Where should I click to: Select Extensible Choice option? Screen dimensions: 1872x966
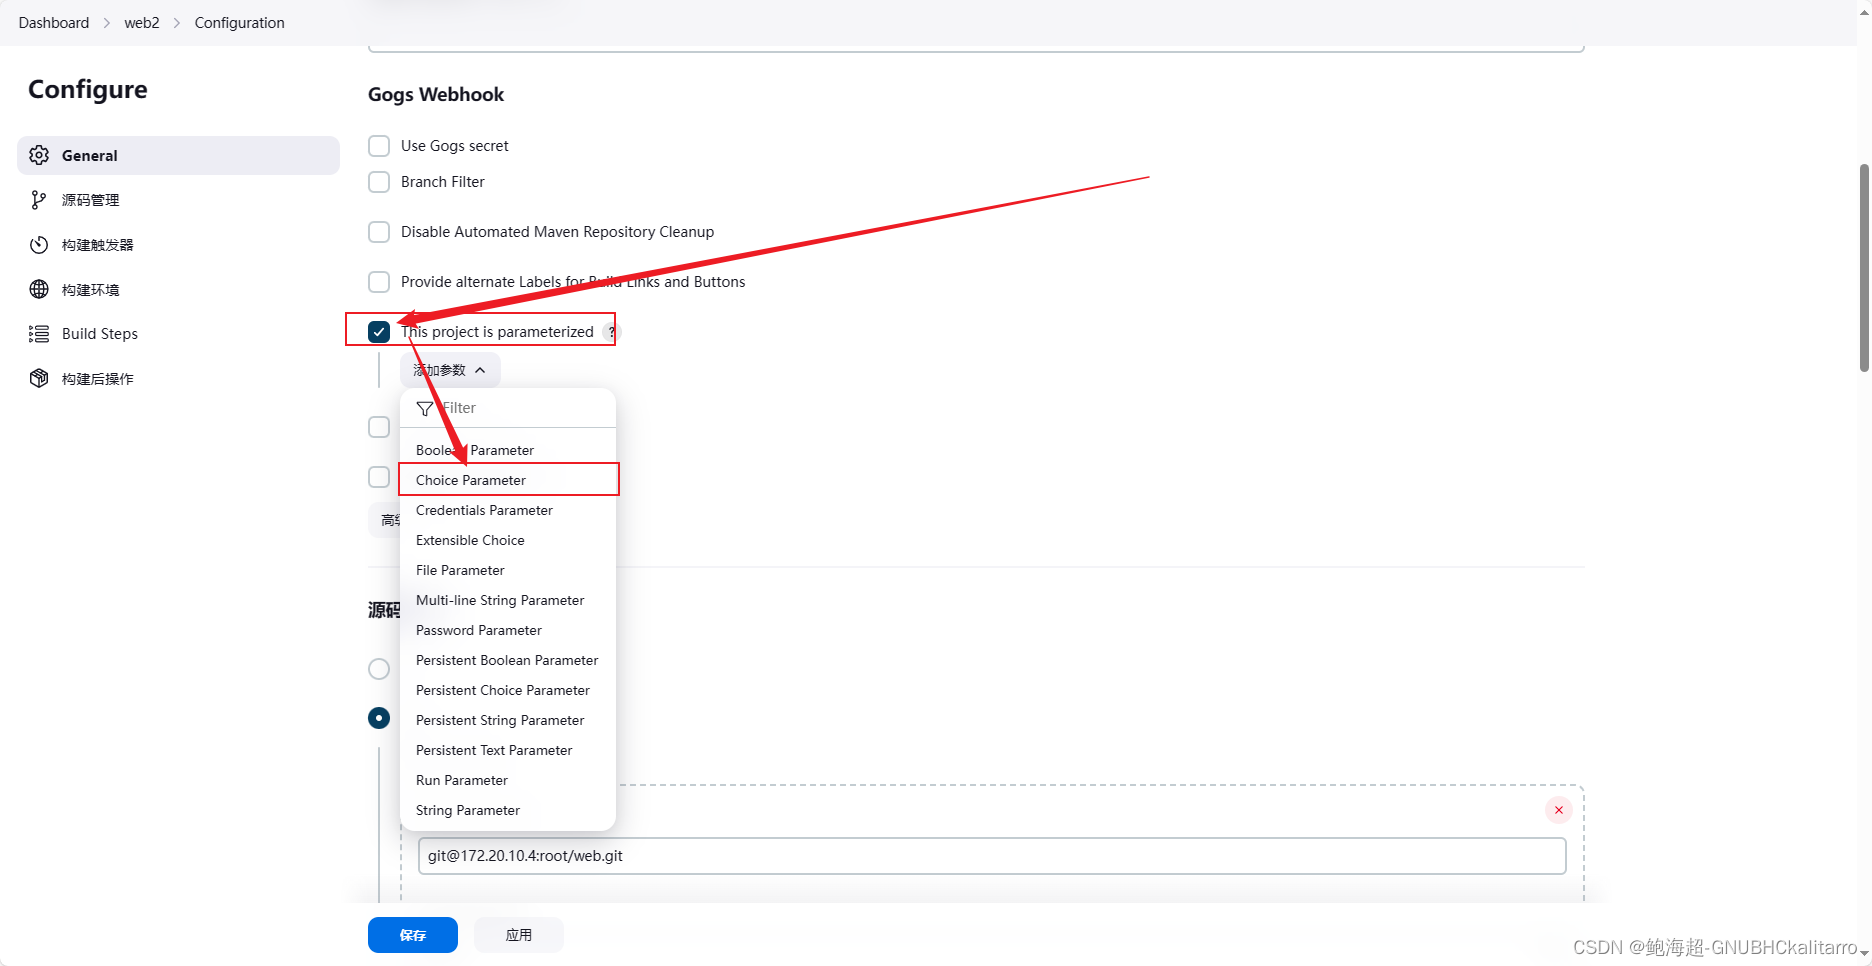[508, 540]
